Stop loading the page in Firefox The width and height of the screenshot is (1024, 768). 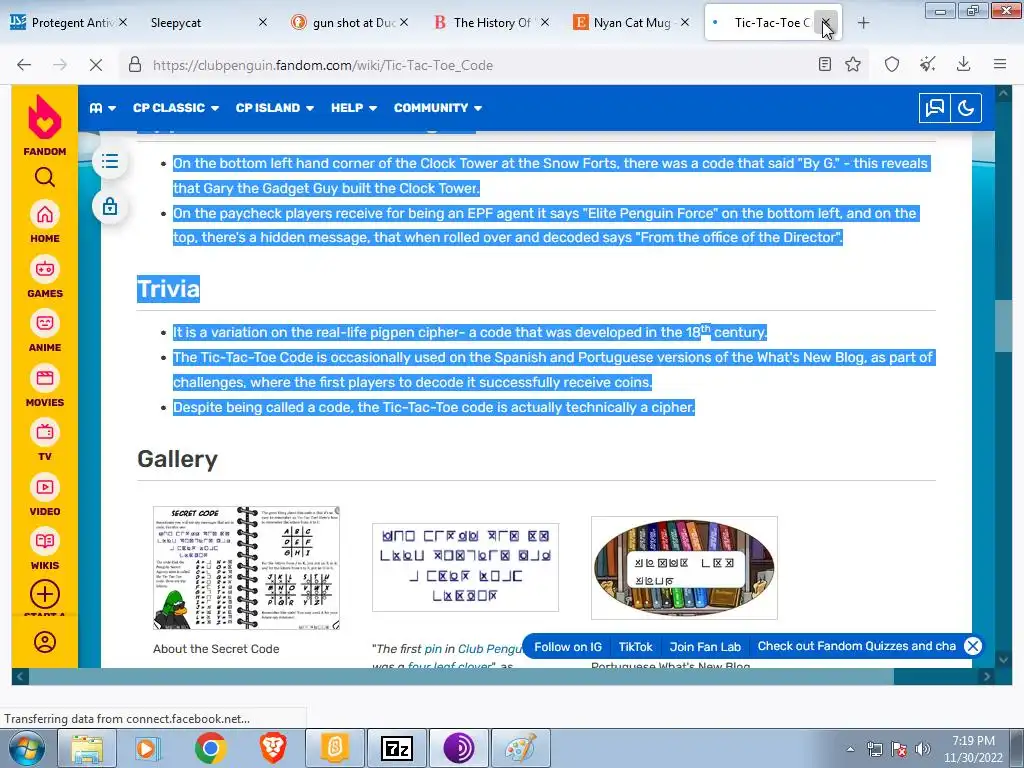click(95, 65)
